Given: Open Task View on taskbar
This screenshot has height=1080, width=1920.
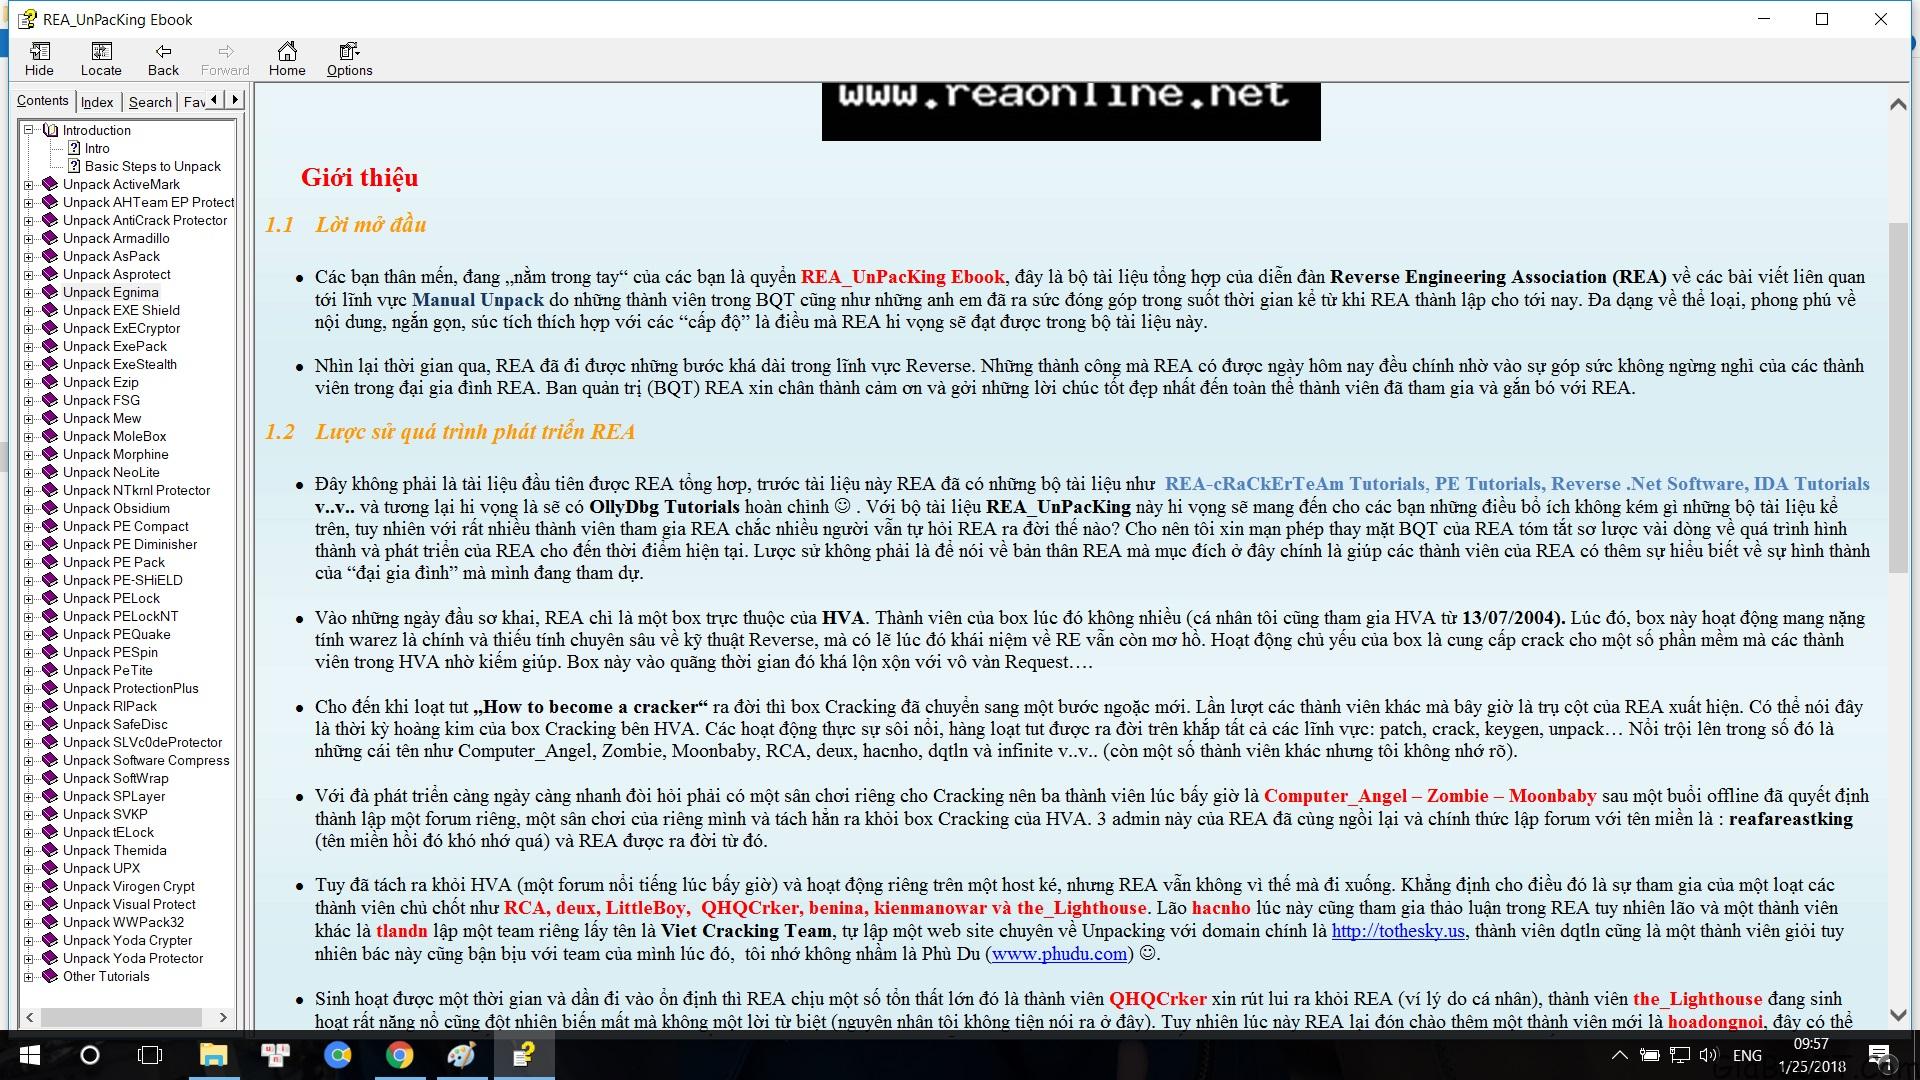Looking at the screenshot, I should [150, 1055].
